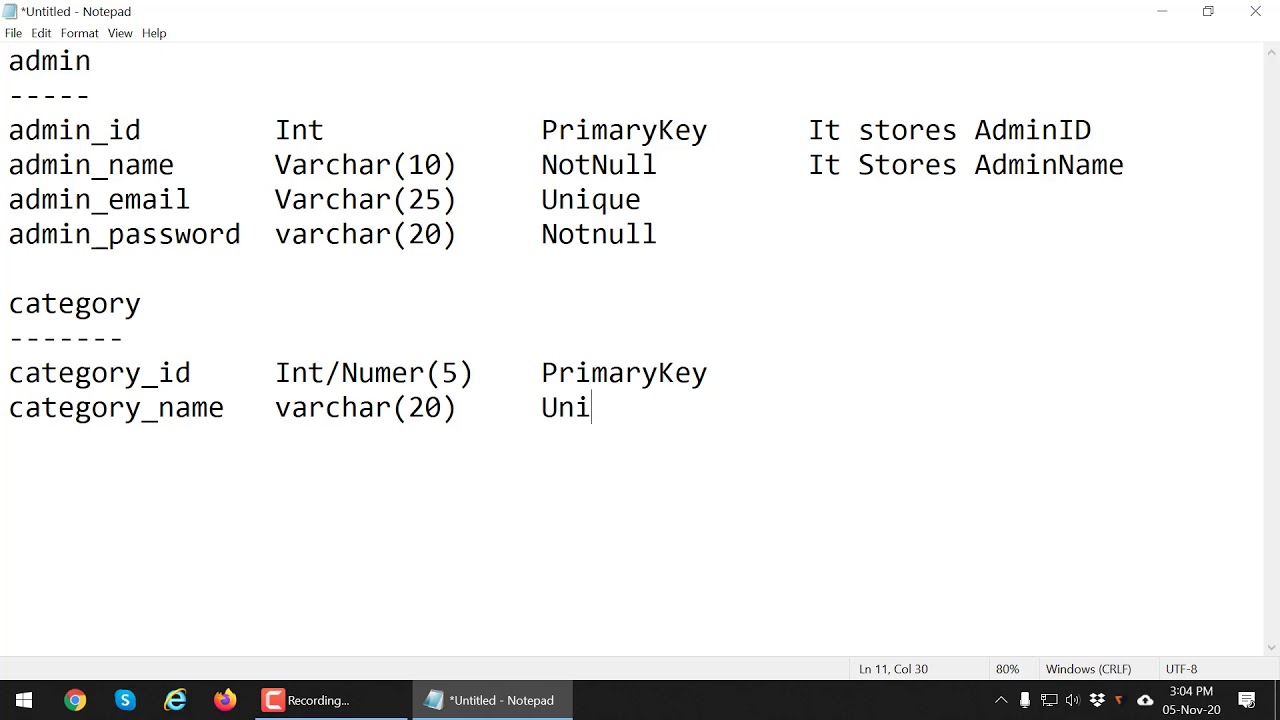Place cursor after 'Uni' text
This screenshot has width=1280, height=720.
tap(591, 408)
